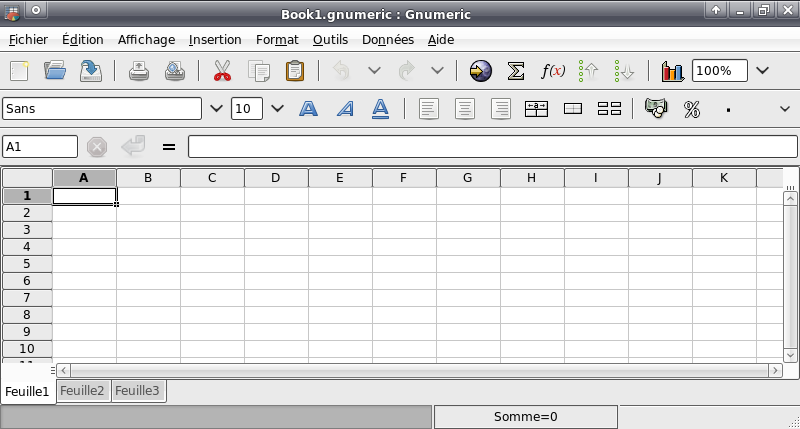Click the Somme=0 status bar field
This screenshot has width=800, height=429.
526,417
